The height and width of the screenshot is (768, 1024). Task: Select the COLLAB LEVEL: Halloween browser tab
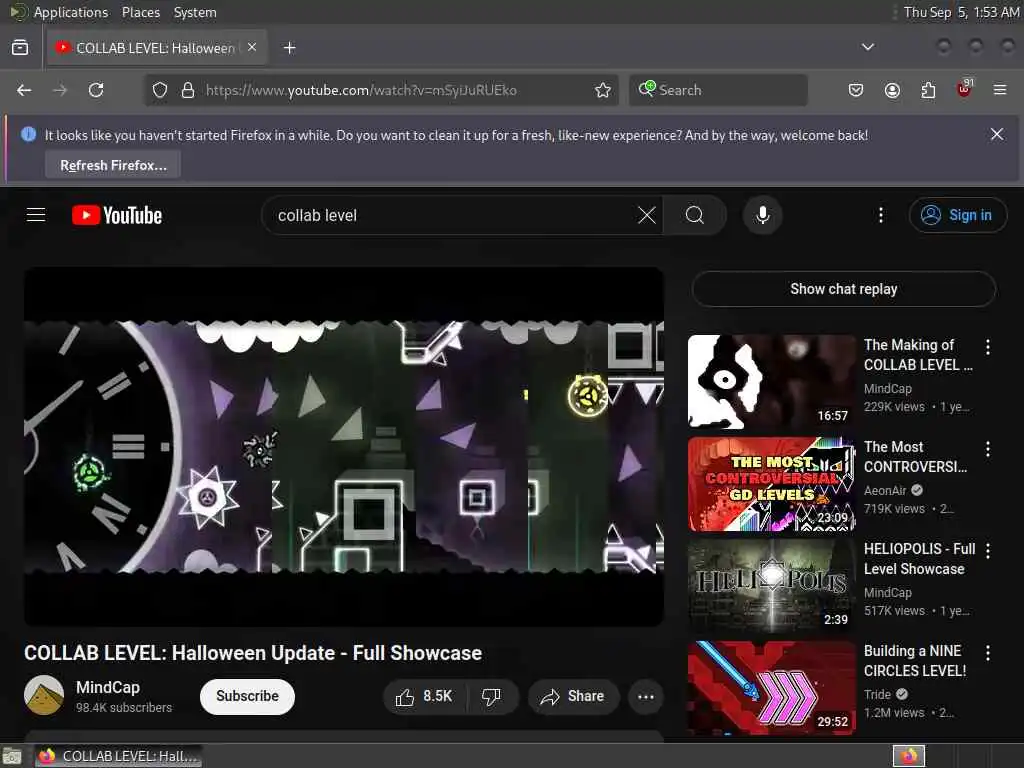pos(157,48)
